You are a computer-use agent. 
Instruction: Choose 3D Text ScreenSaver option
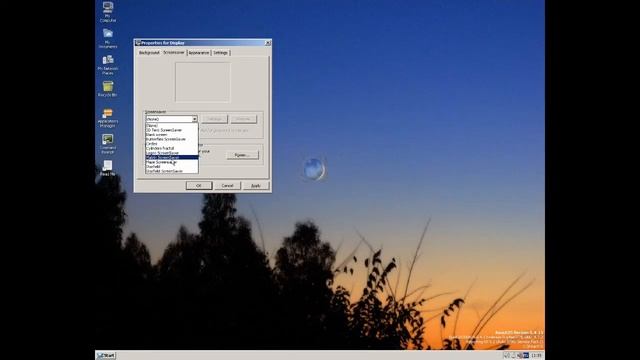pos(172,130)
